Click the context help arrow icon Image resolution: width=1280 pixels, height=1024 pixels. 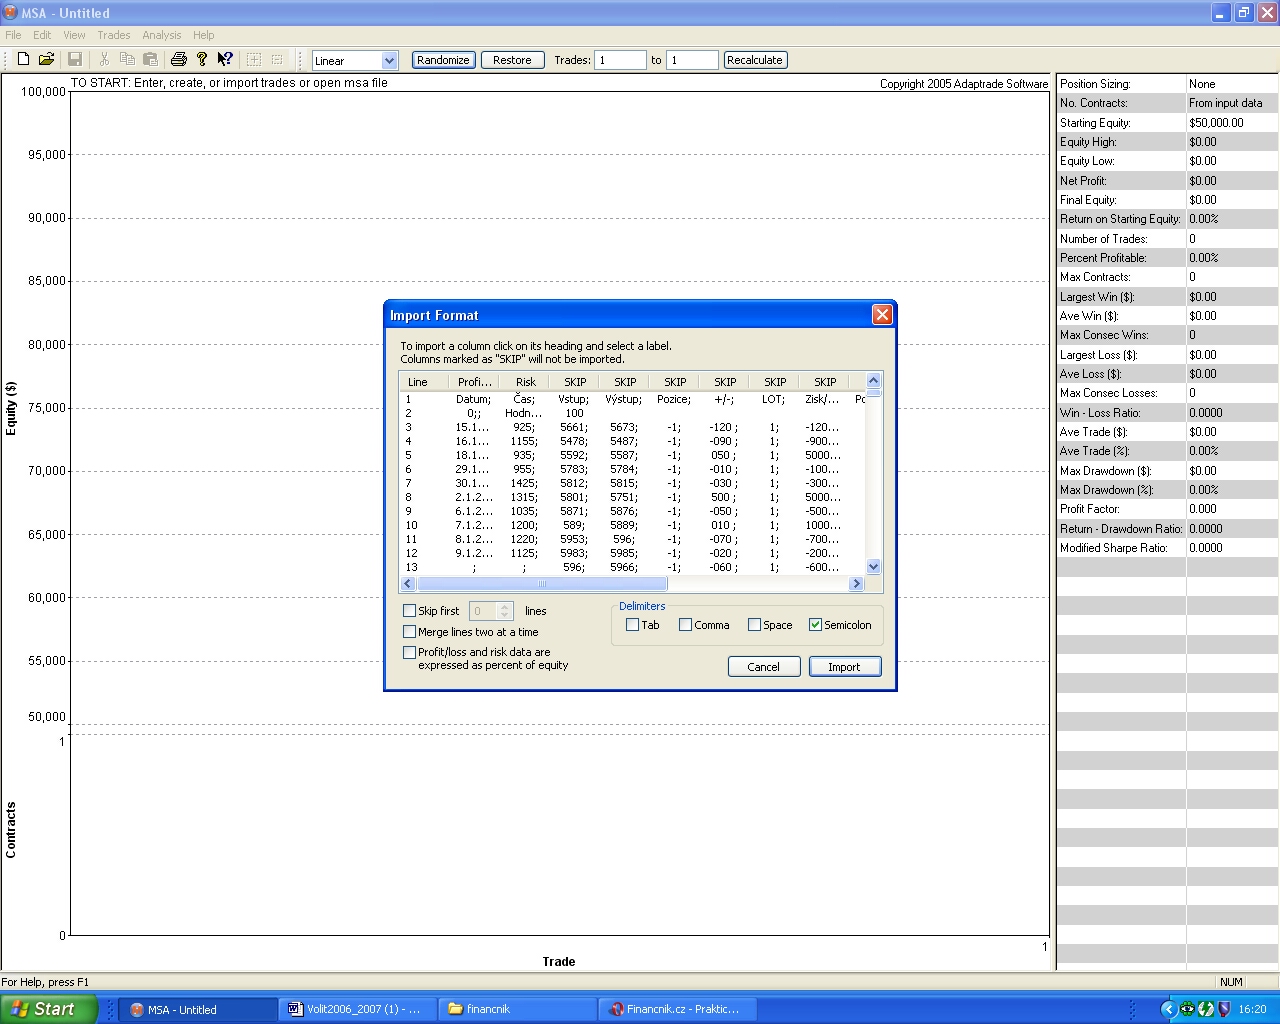click(x=225, y=60)
